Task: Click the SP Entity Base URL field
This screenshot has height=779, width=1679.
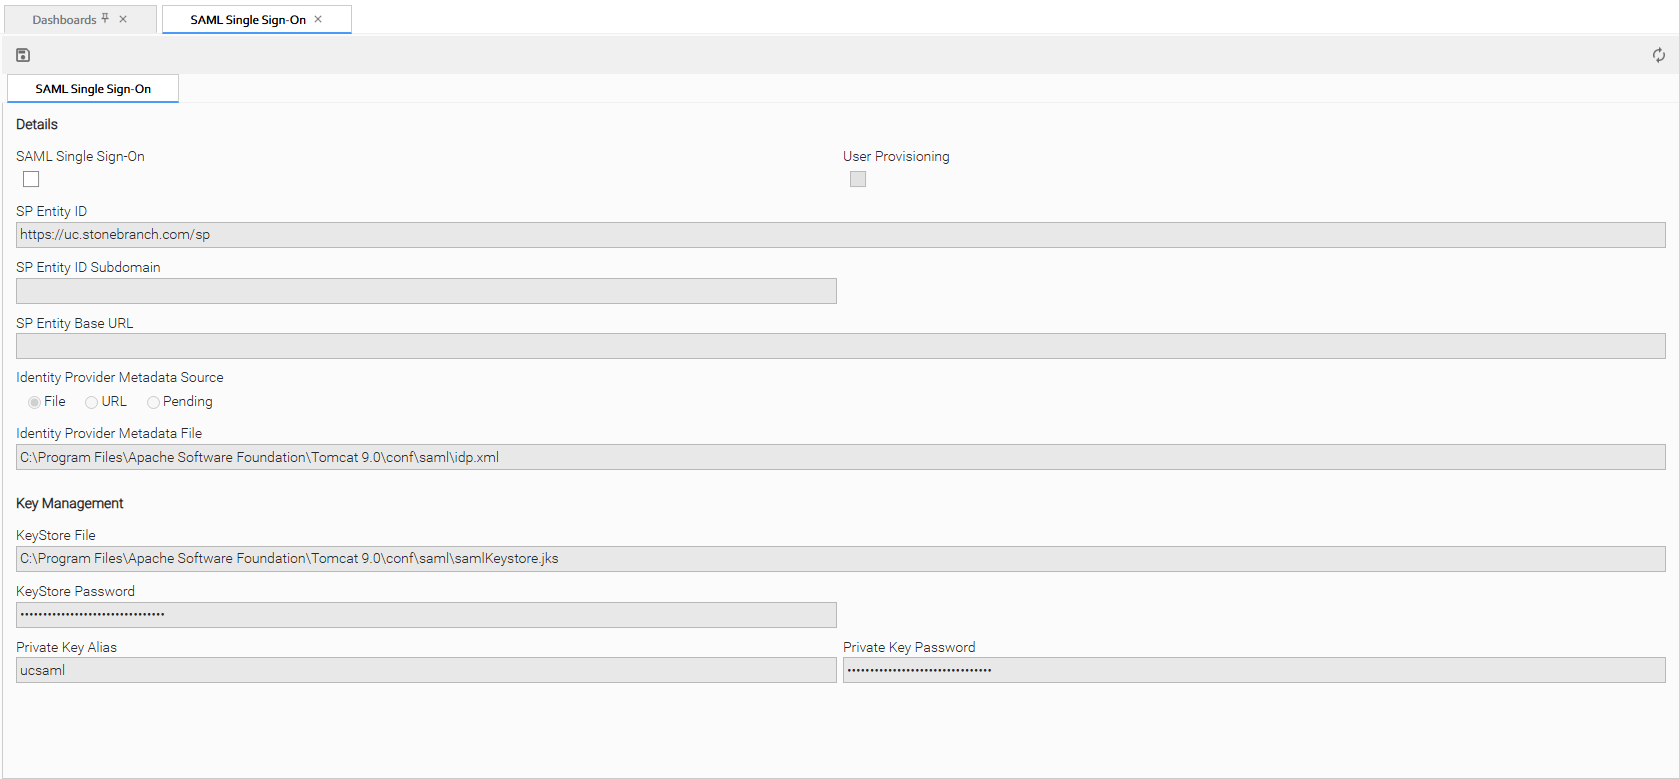Action: click(x=840, y=346)
